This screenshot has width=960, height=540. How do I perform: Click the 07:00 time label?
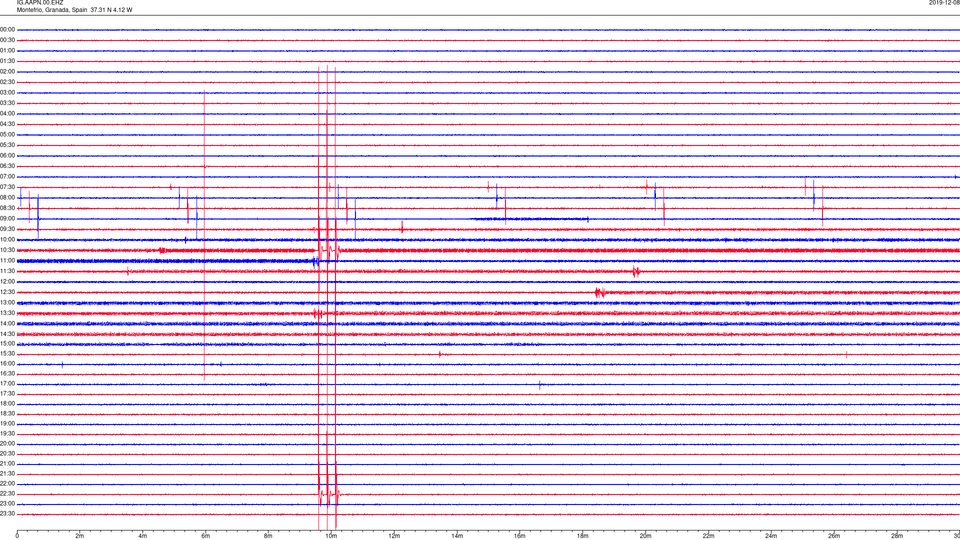[x=7, y=176]
